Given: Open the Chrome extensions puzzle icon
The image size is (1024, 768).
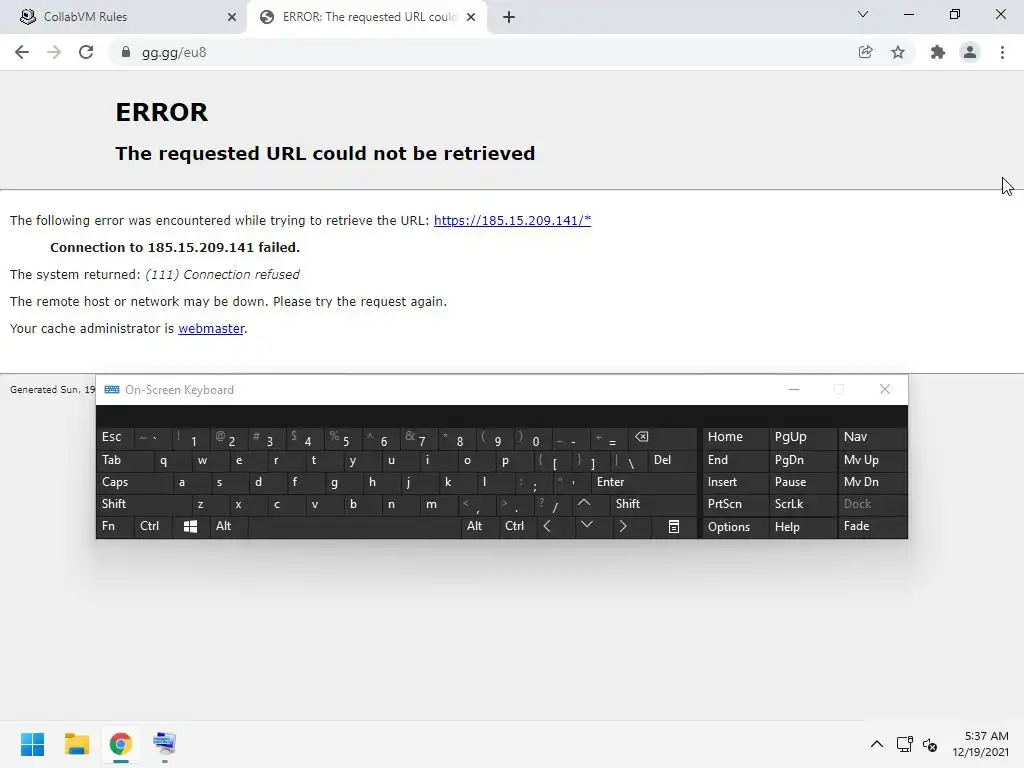Looking at the screenshot, I should coord(938,52).
